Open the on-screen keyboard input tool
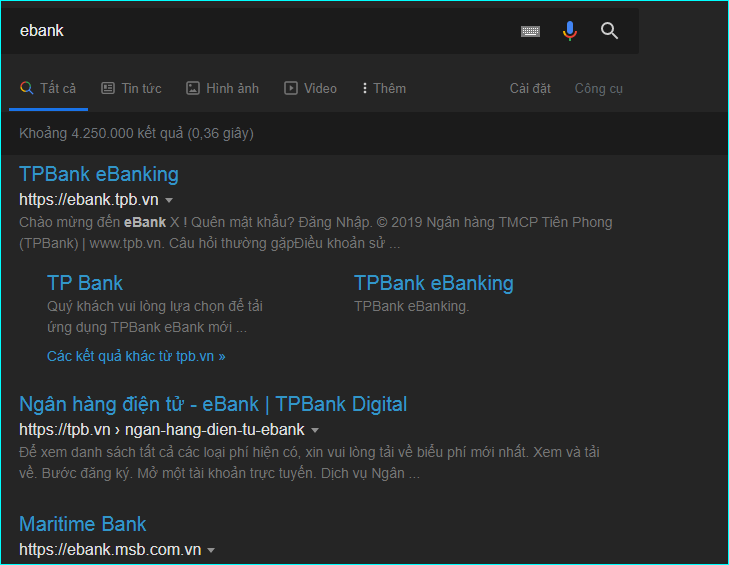Image resolution: width=729 pixels, height=565 pixels. pyautogui.click(x=530, y=31)
